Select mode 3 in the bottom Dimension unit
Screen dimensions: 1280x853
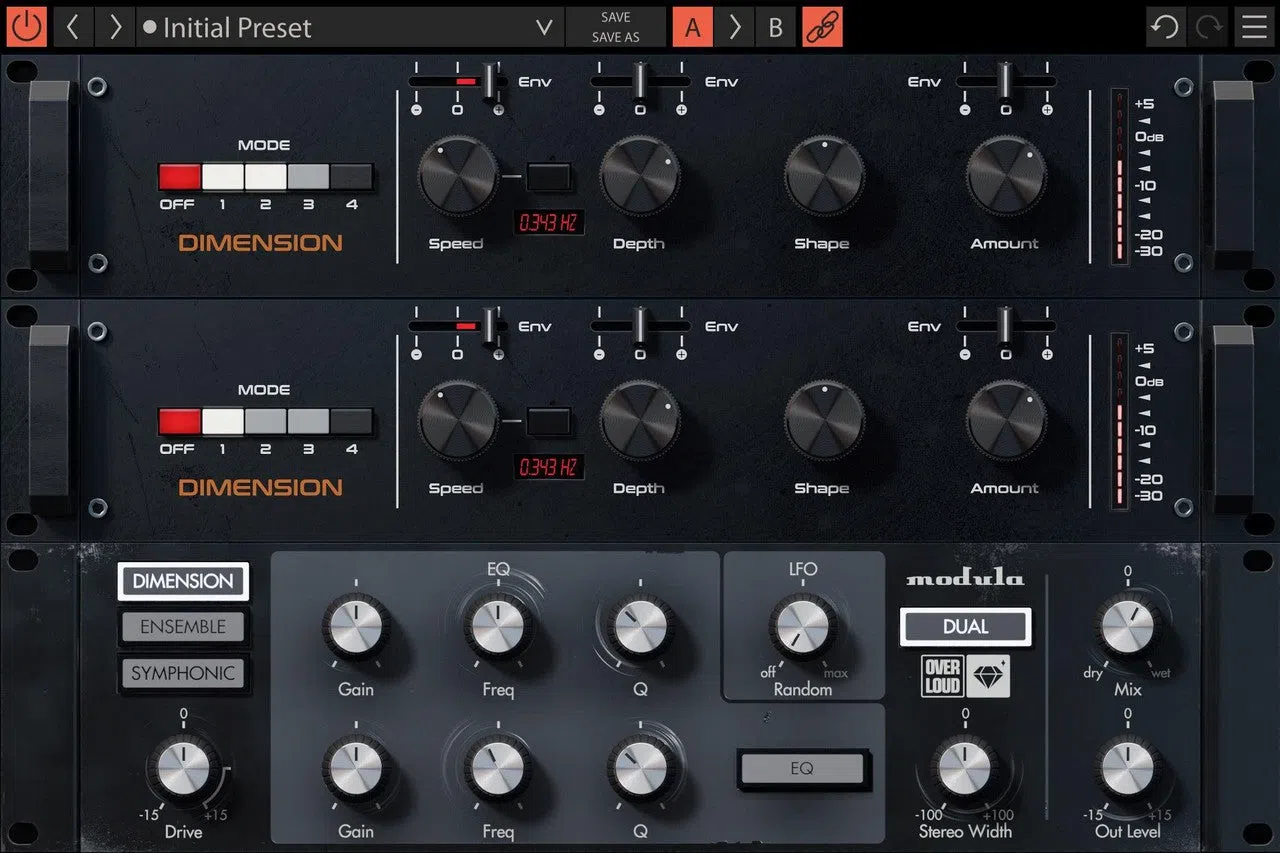pos(308,422)
